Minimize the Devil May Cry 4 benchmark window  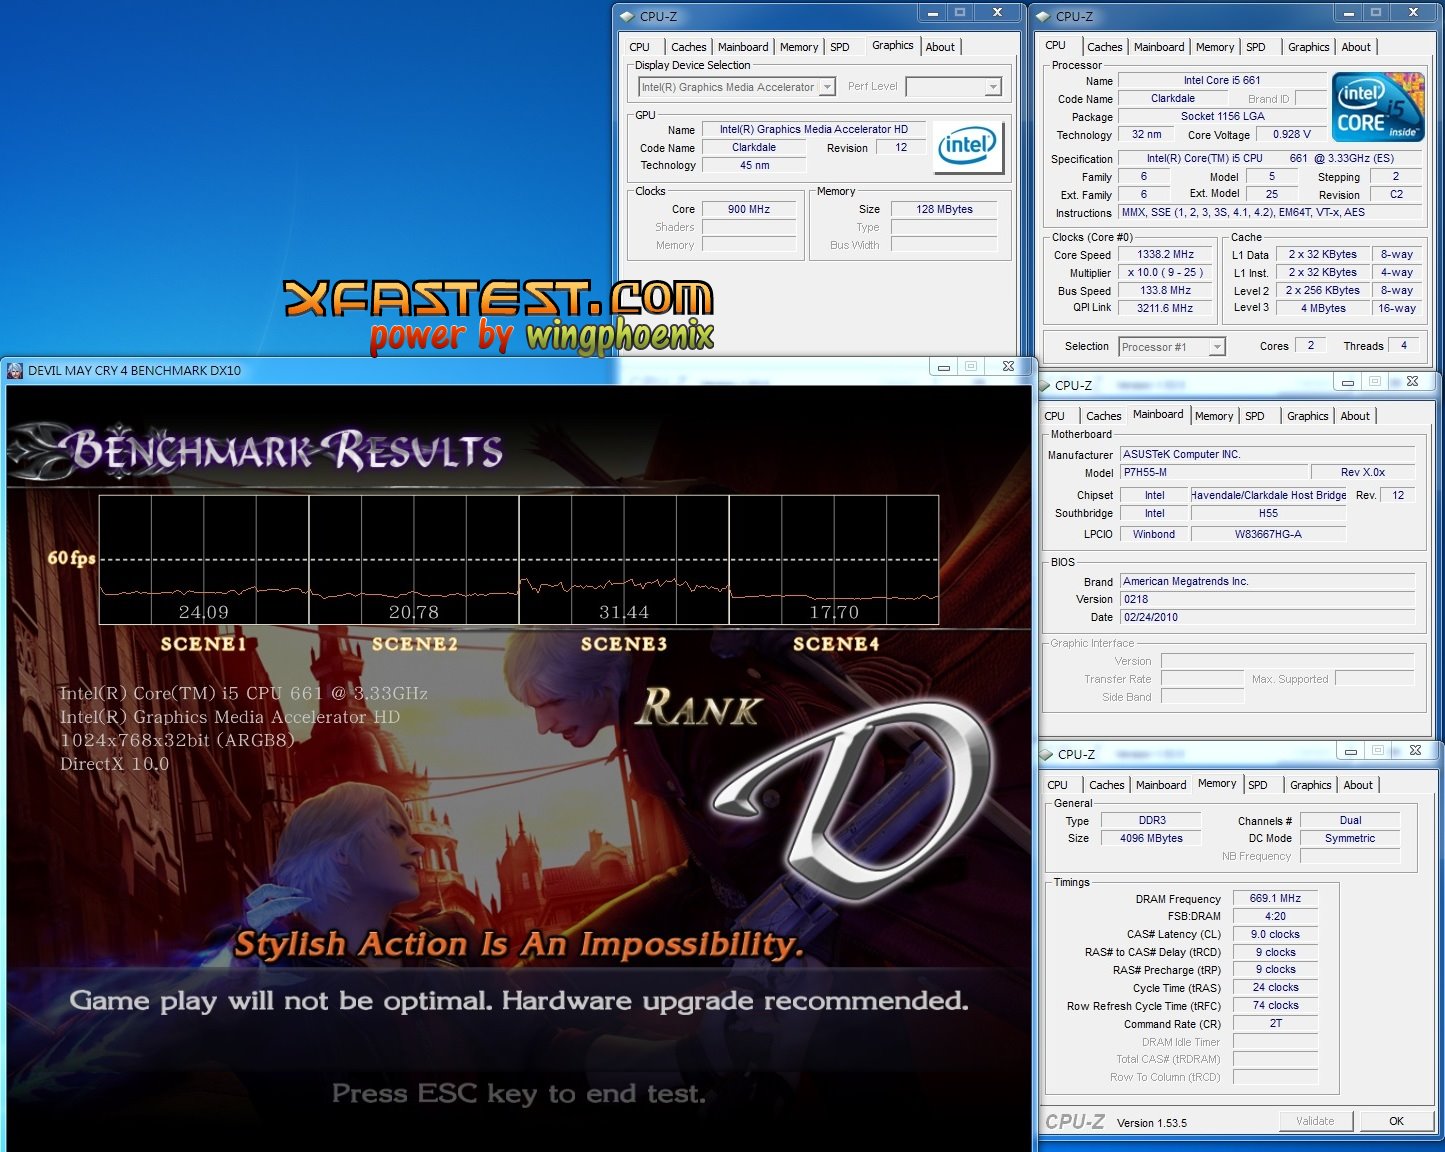pyautogui.click(x=943, y=367)
